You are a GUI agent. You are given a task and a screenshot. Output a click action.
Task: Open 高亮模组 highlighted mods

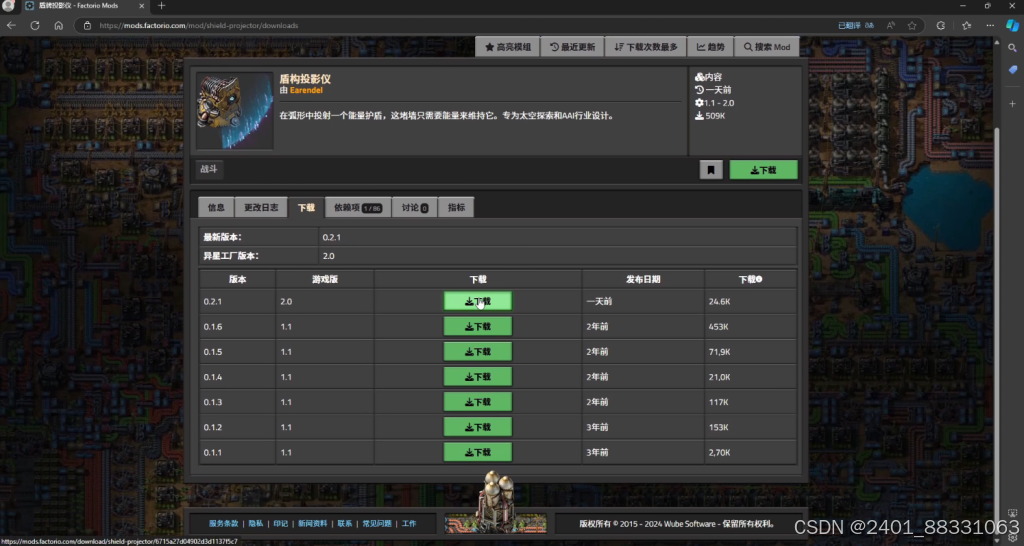click(x=507, y=47)
